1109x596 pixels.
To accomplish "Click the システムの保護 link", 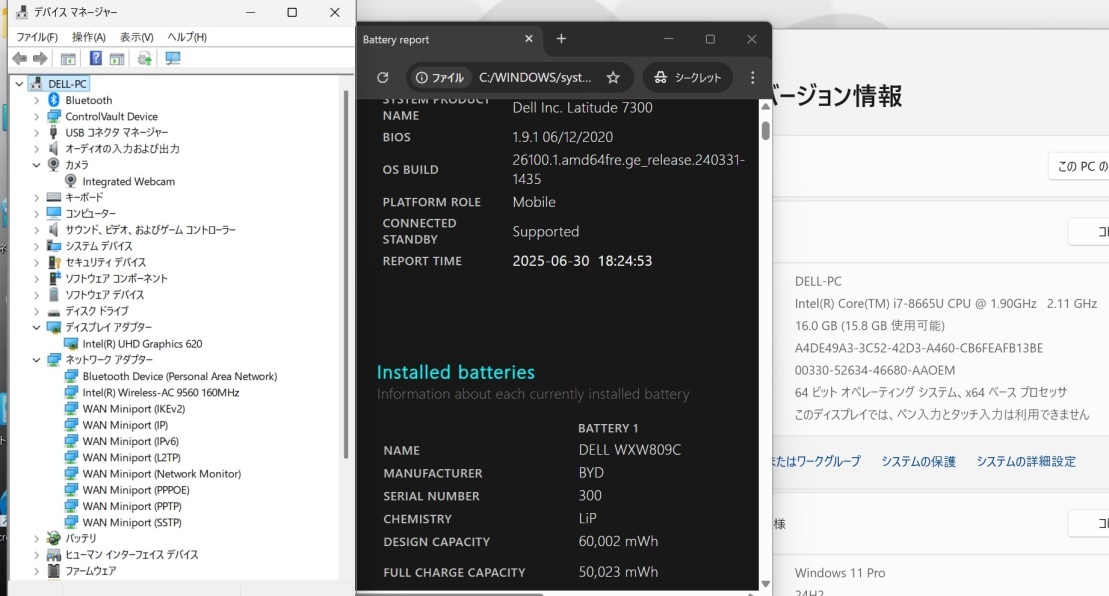I will [918, 461].
